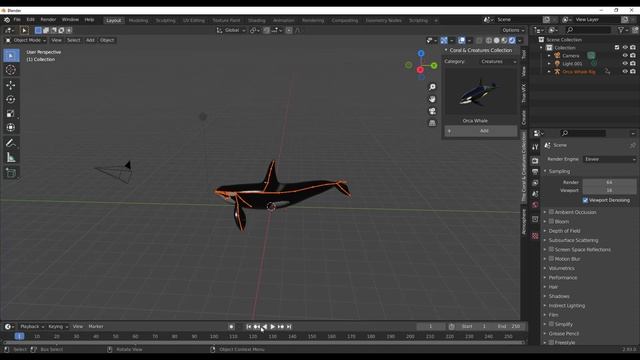640x360 pixels.
Task: Expand the Orca Whale Rig tree item
Action: point(549,71)
